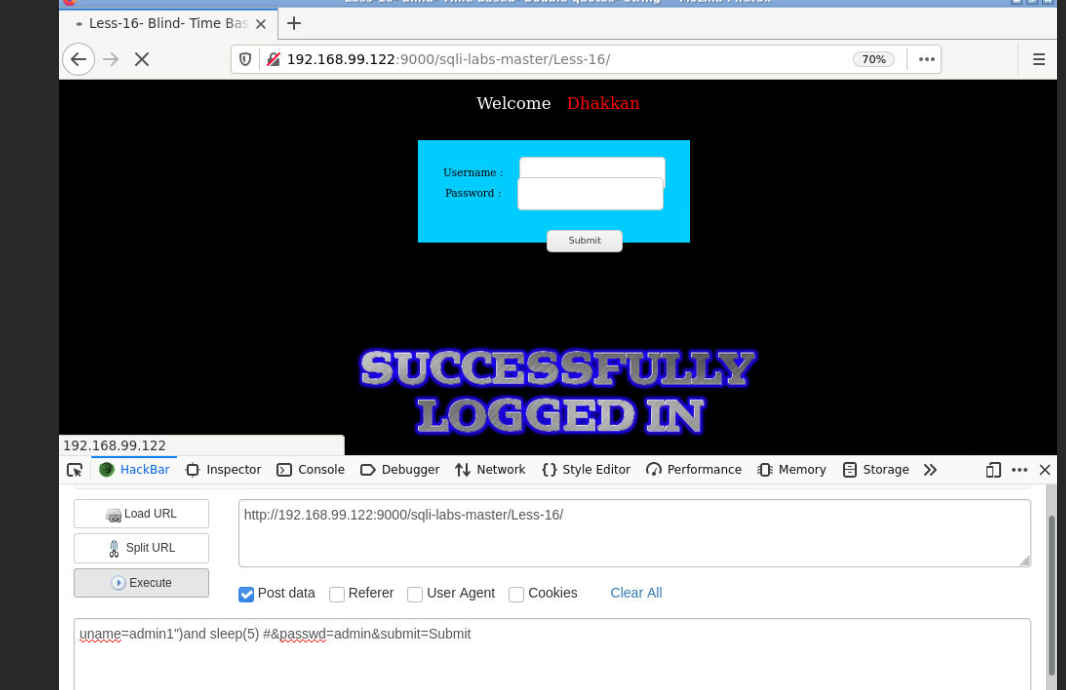Click into the HackBar URL text area
This screenshot has width=1066, height=690.
point(634,533)
